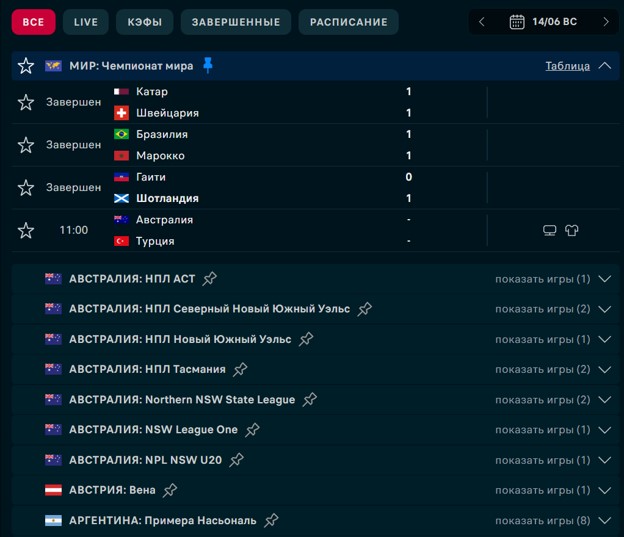Unpin the Чемпионат мира league
The image size is (624, 537).
(208, 65)
